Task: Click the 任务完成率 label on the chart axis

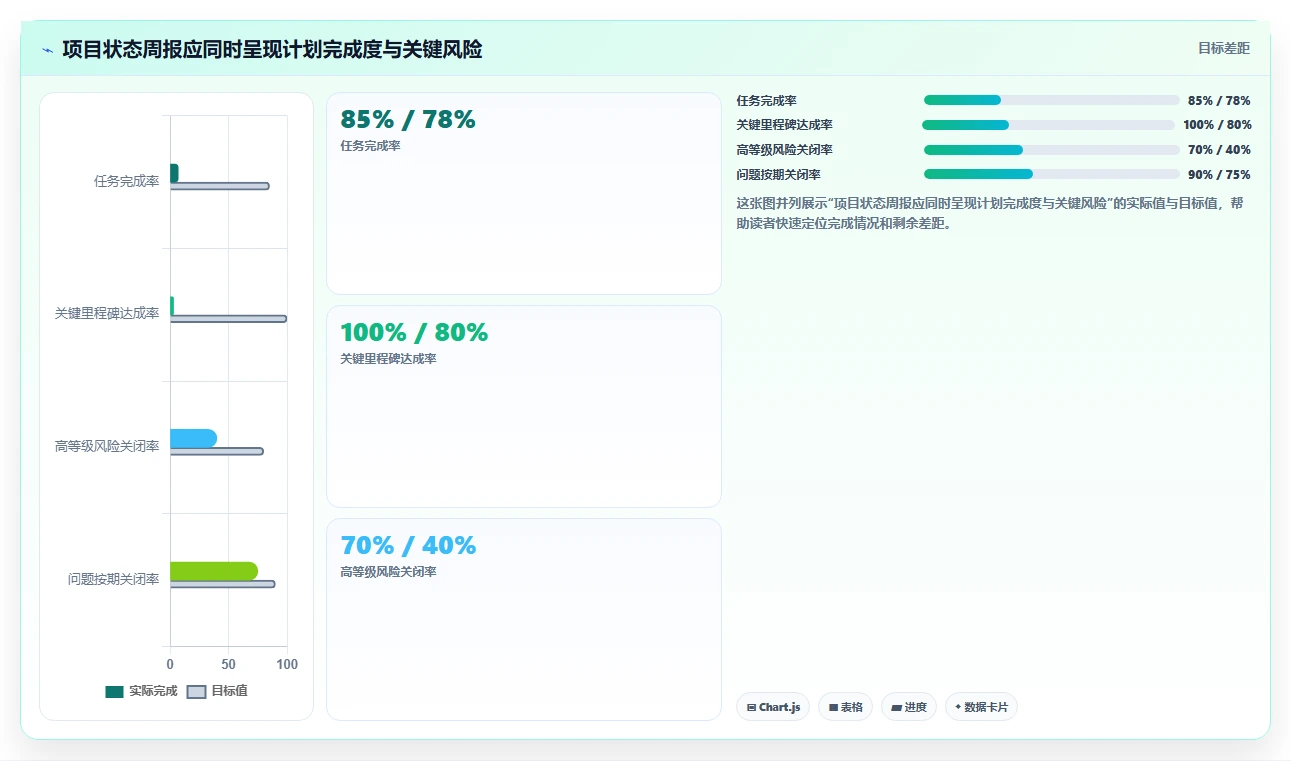Action: point(127,181)
